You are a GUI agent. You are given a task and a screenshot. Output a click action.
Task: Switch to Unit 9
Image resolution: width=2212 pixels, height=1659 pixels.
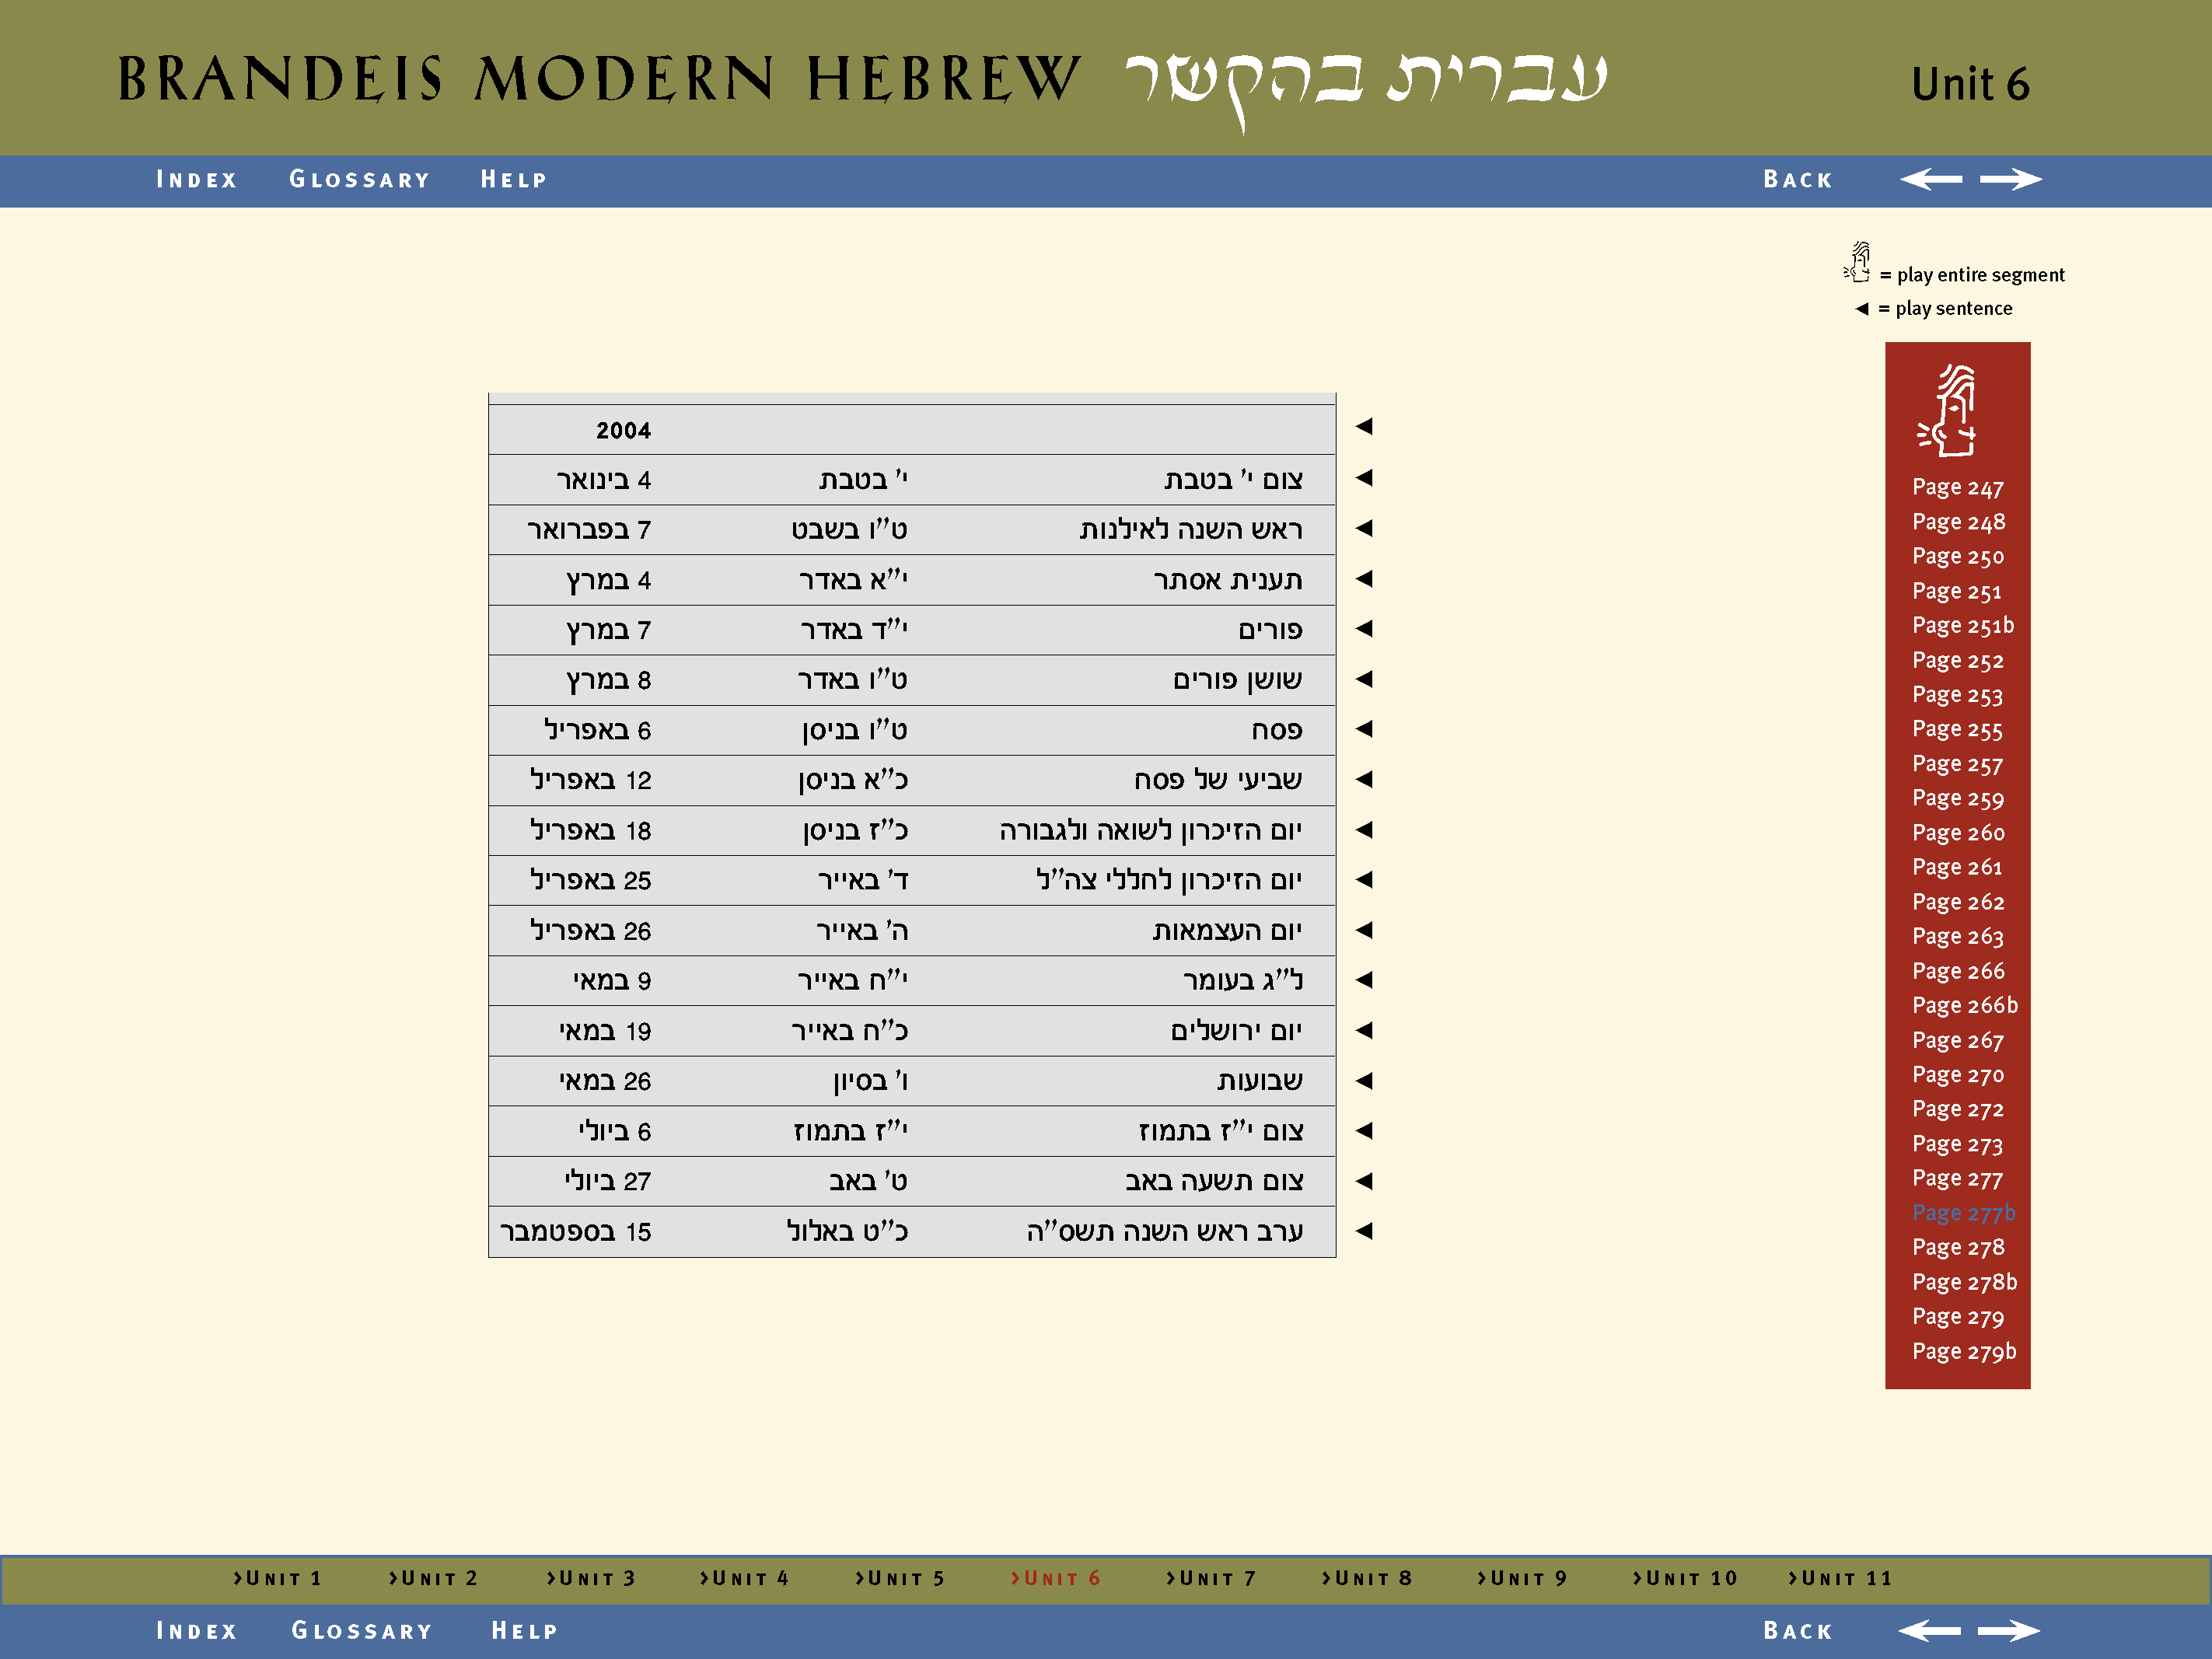[1522, 1578]
